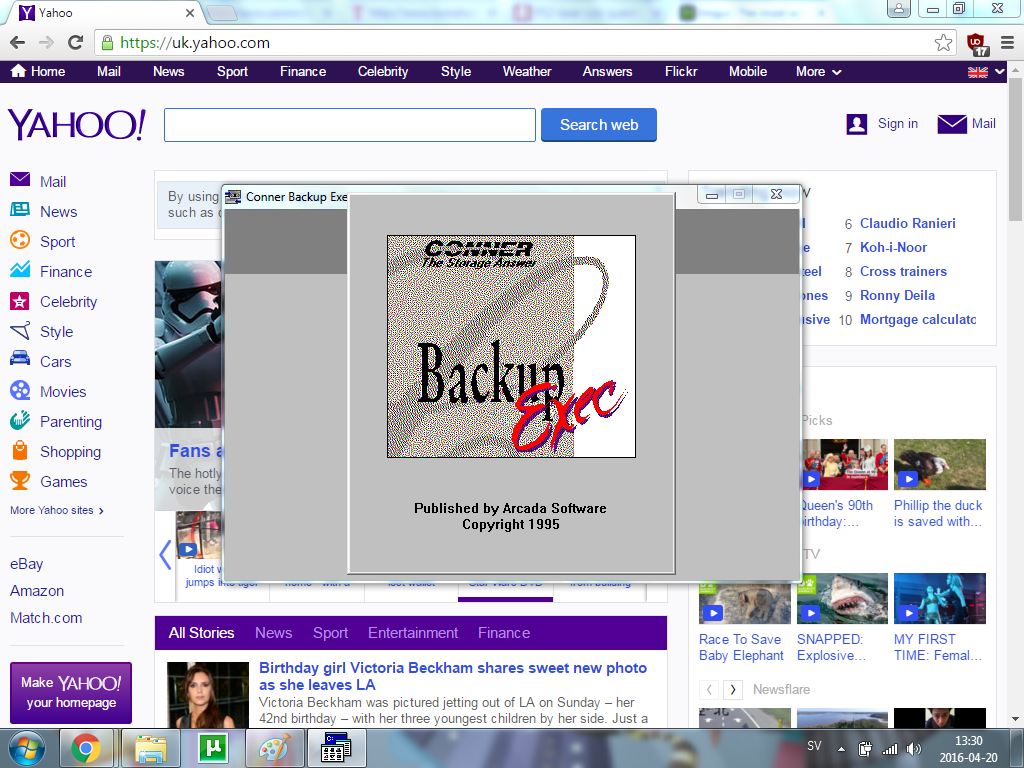1024x768 pixels.
Task: Play the SNAPPED shark video thumbnail
Action: [x=842, y=598]
